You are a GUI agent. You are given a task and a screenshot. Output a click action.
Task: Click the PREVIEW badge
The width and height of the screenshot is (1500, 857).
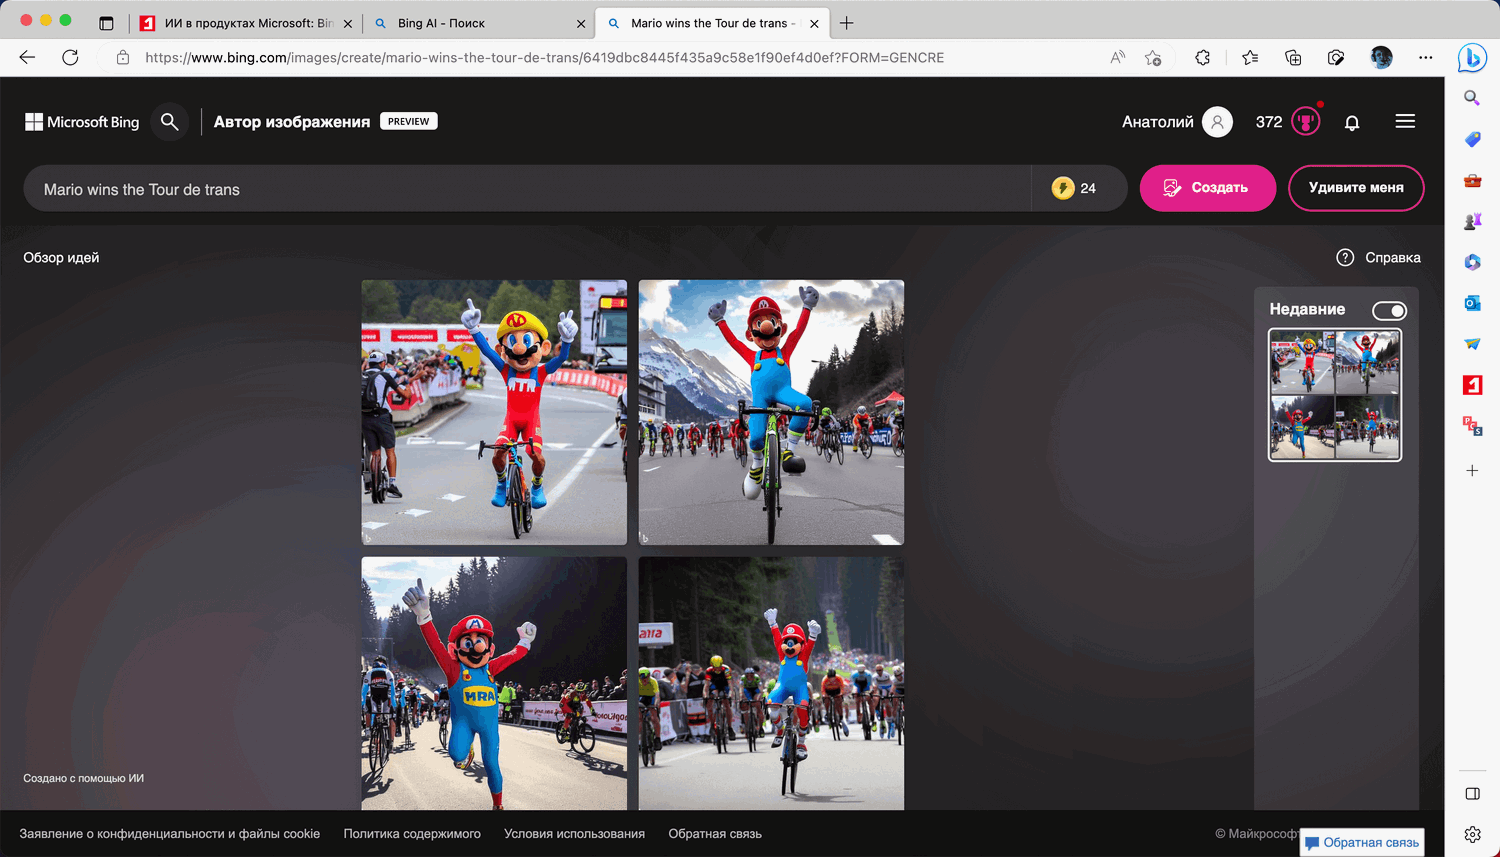click(409, 121)
